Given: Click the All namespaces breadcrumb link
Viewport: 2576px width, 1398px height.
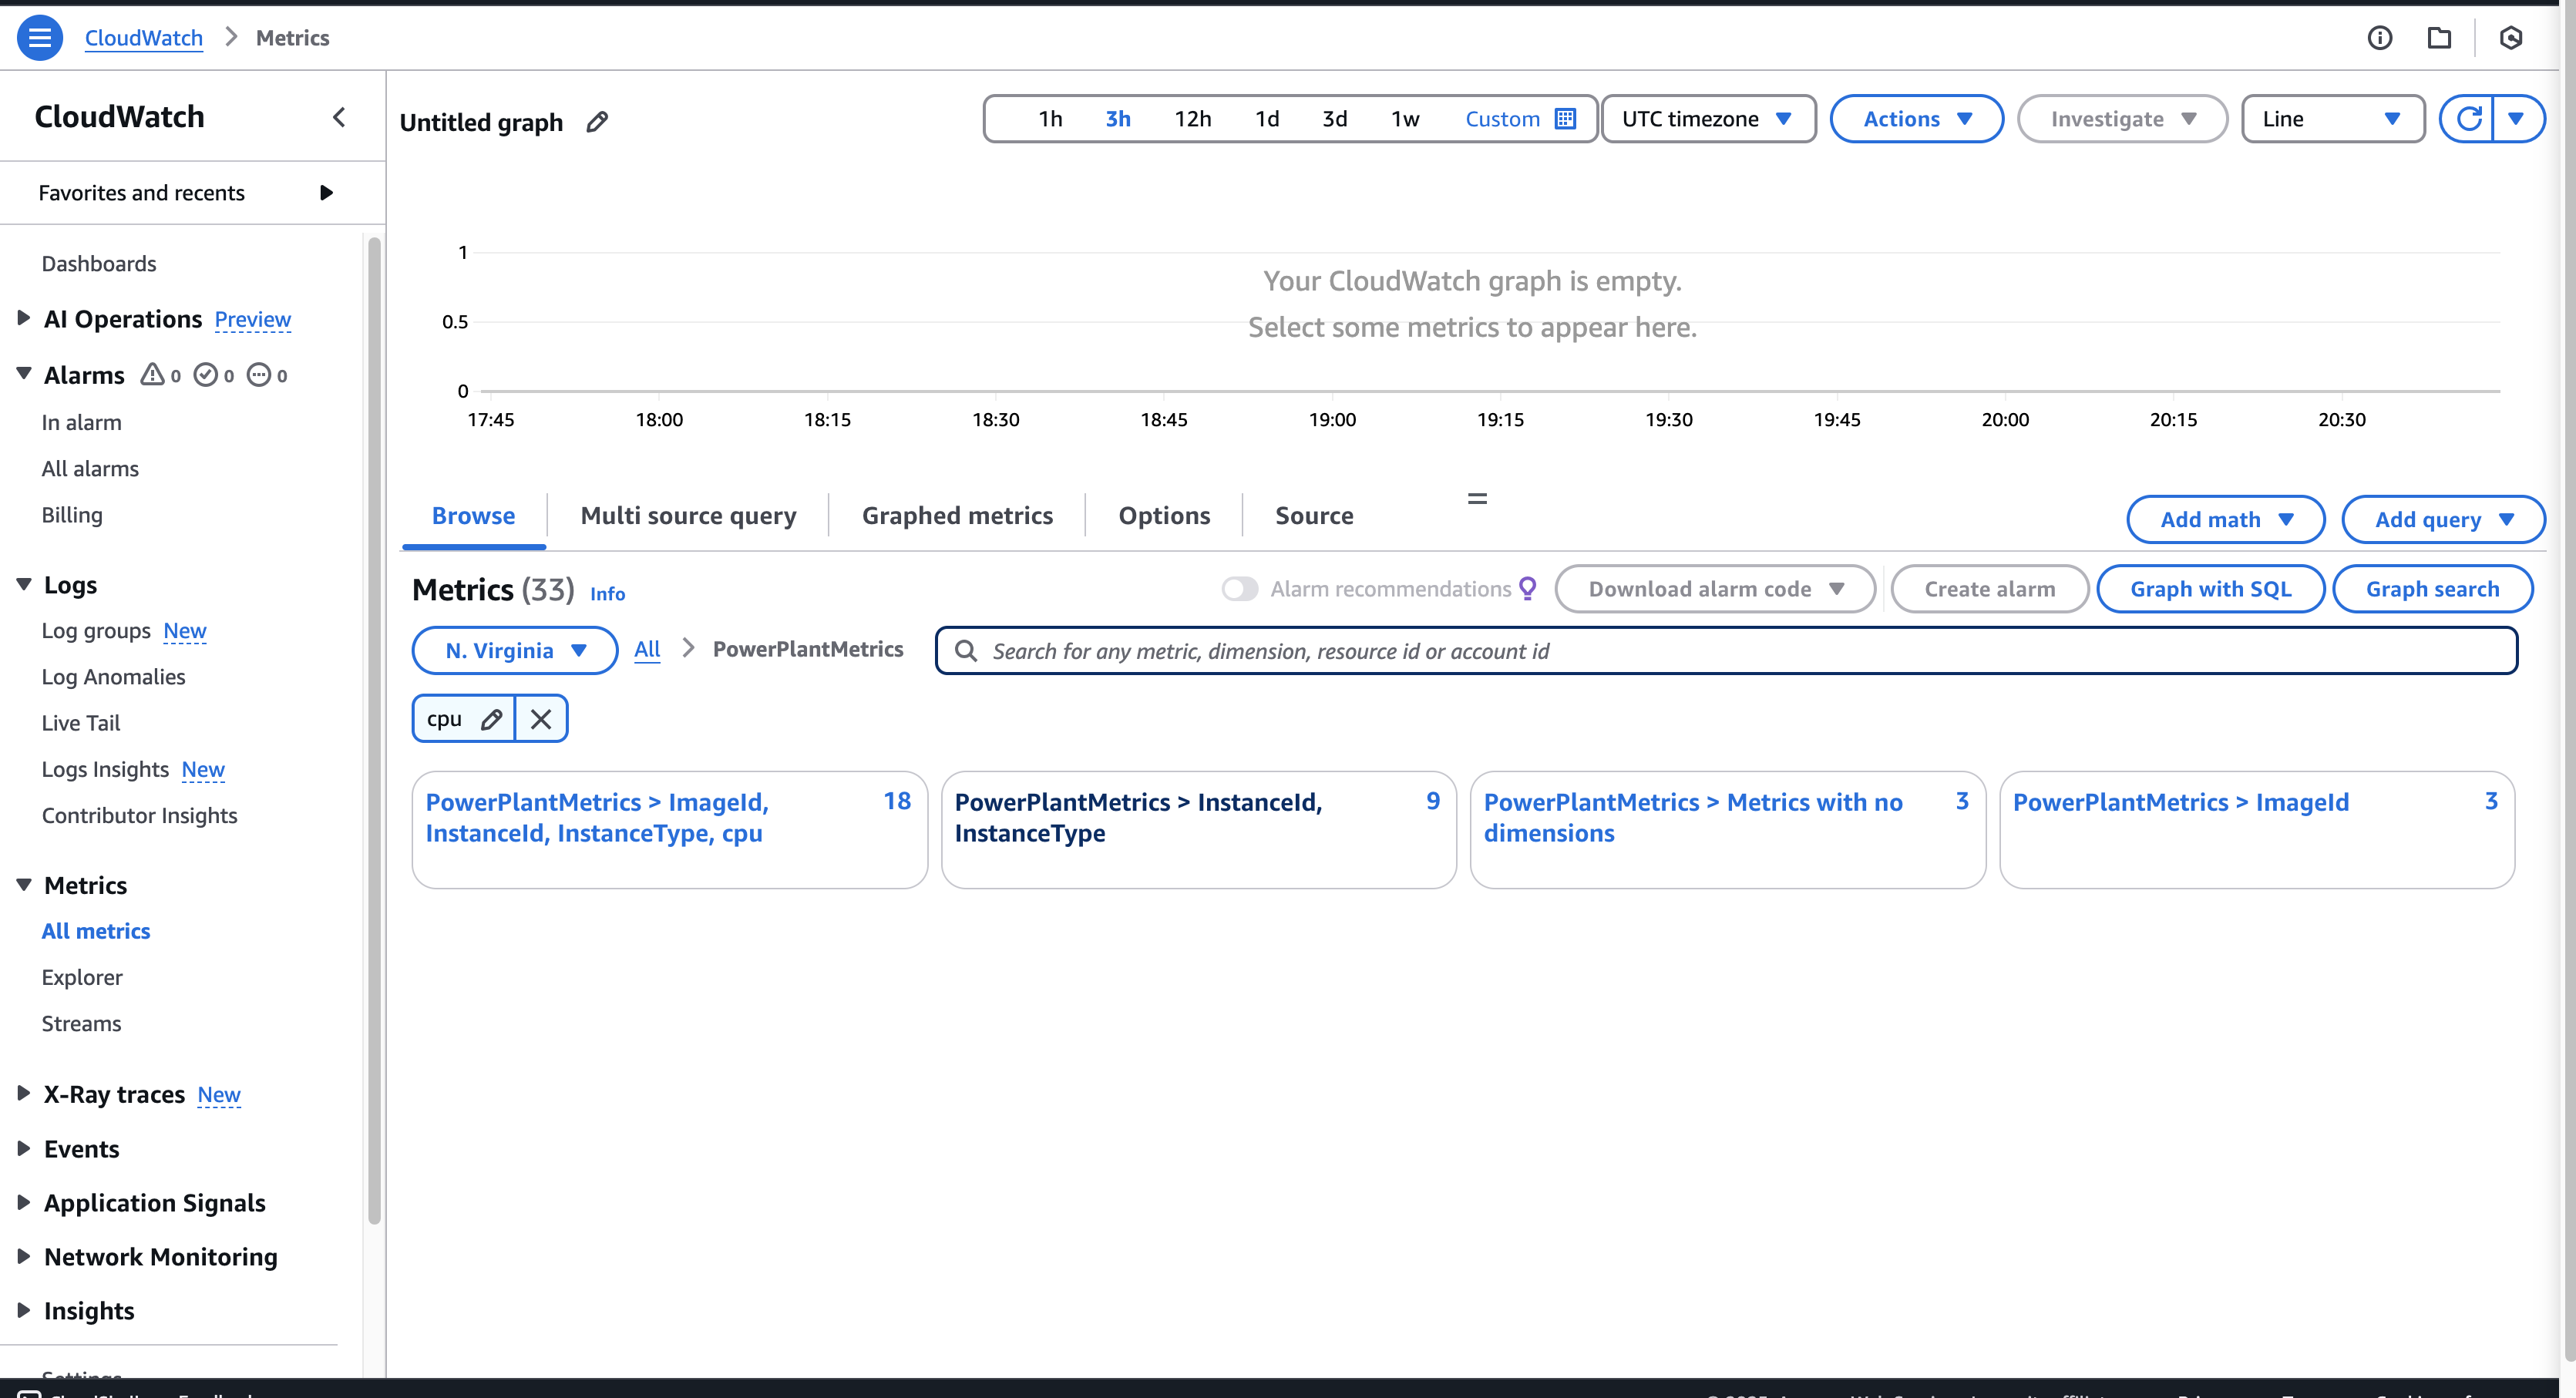Looking at the screenshot, I should pos(647,649).
